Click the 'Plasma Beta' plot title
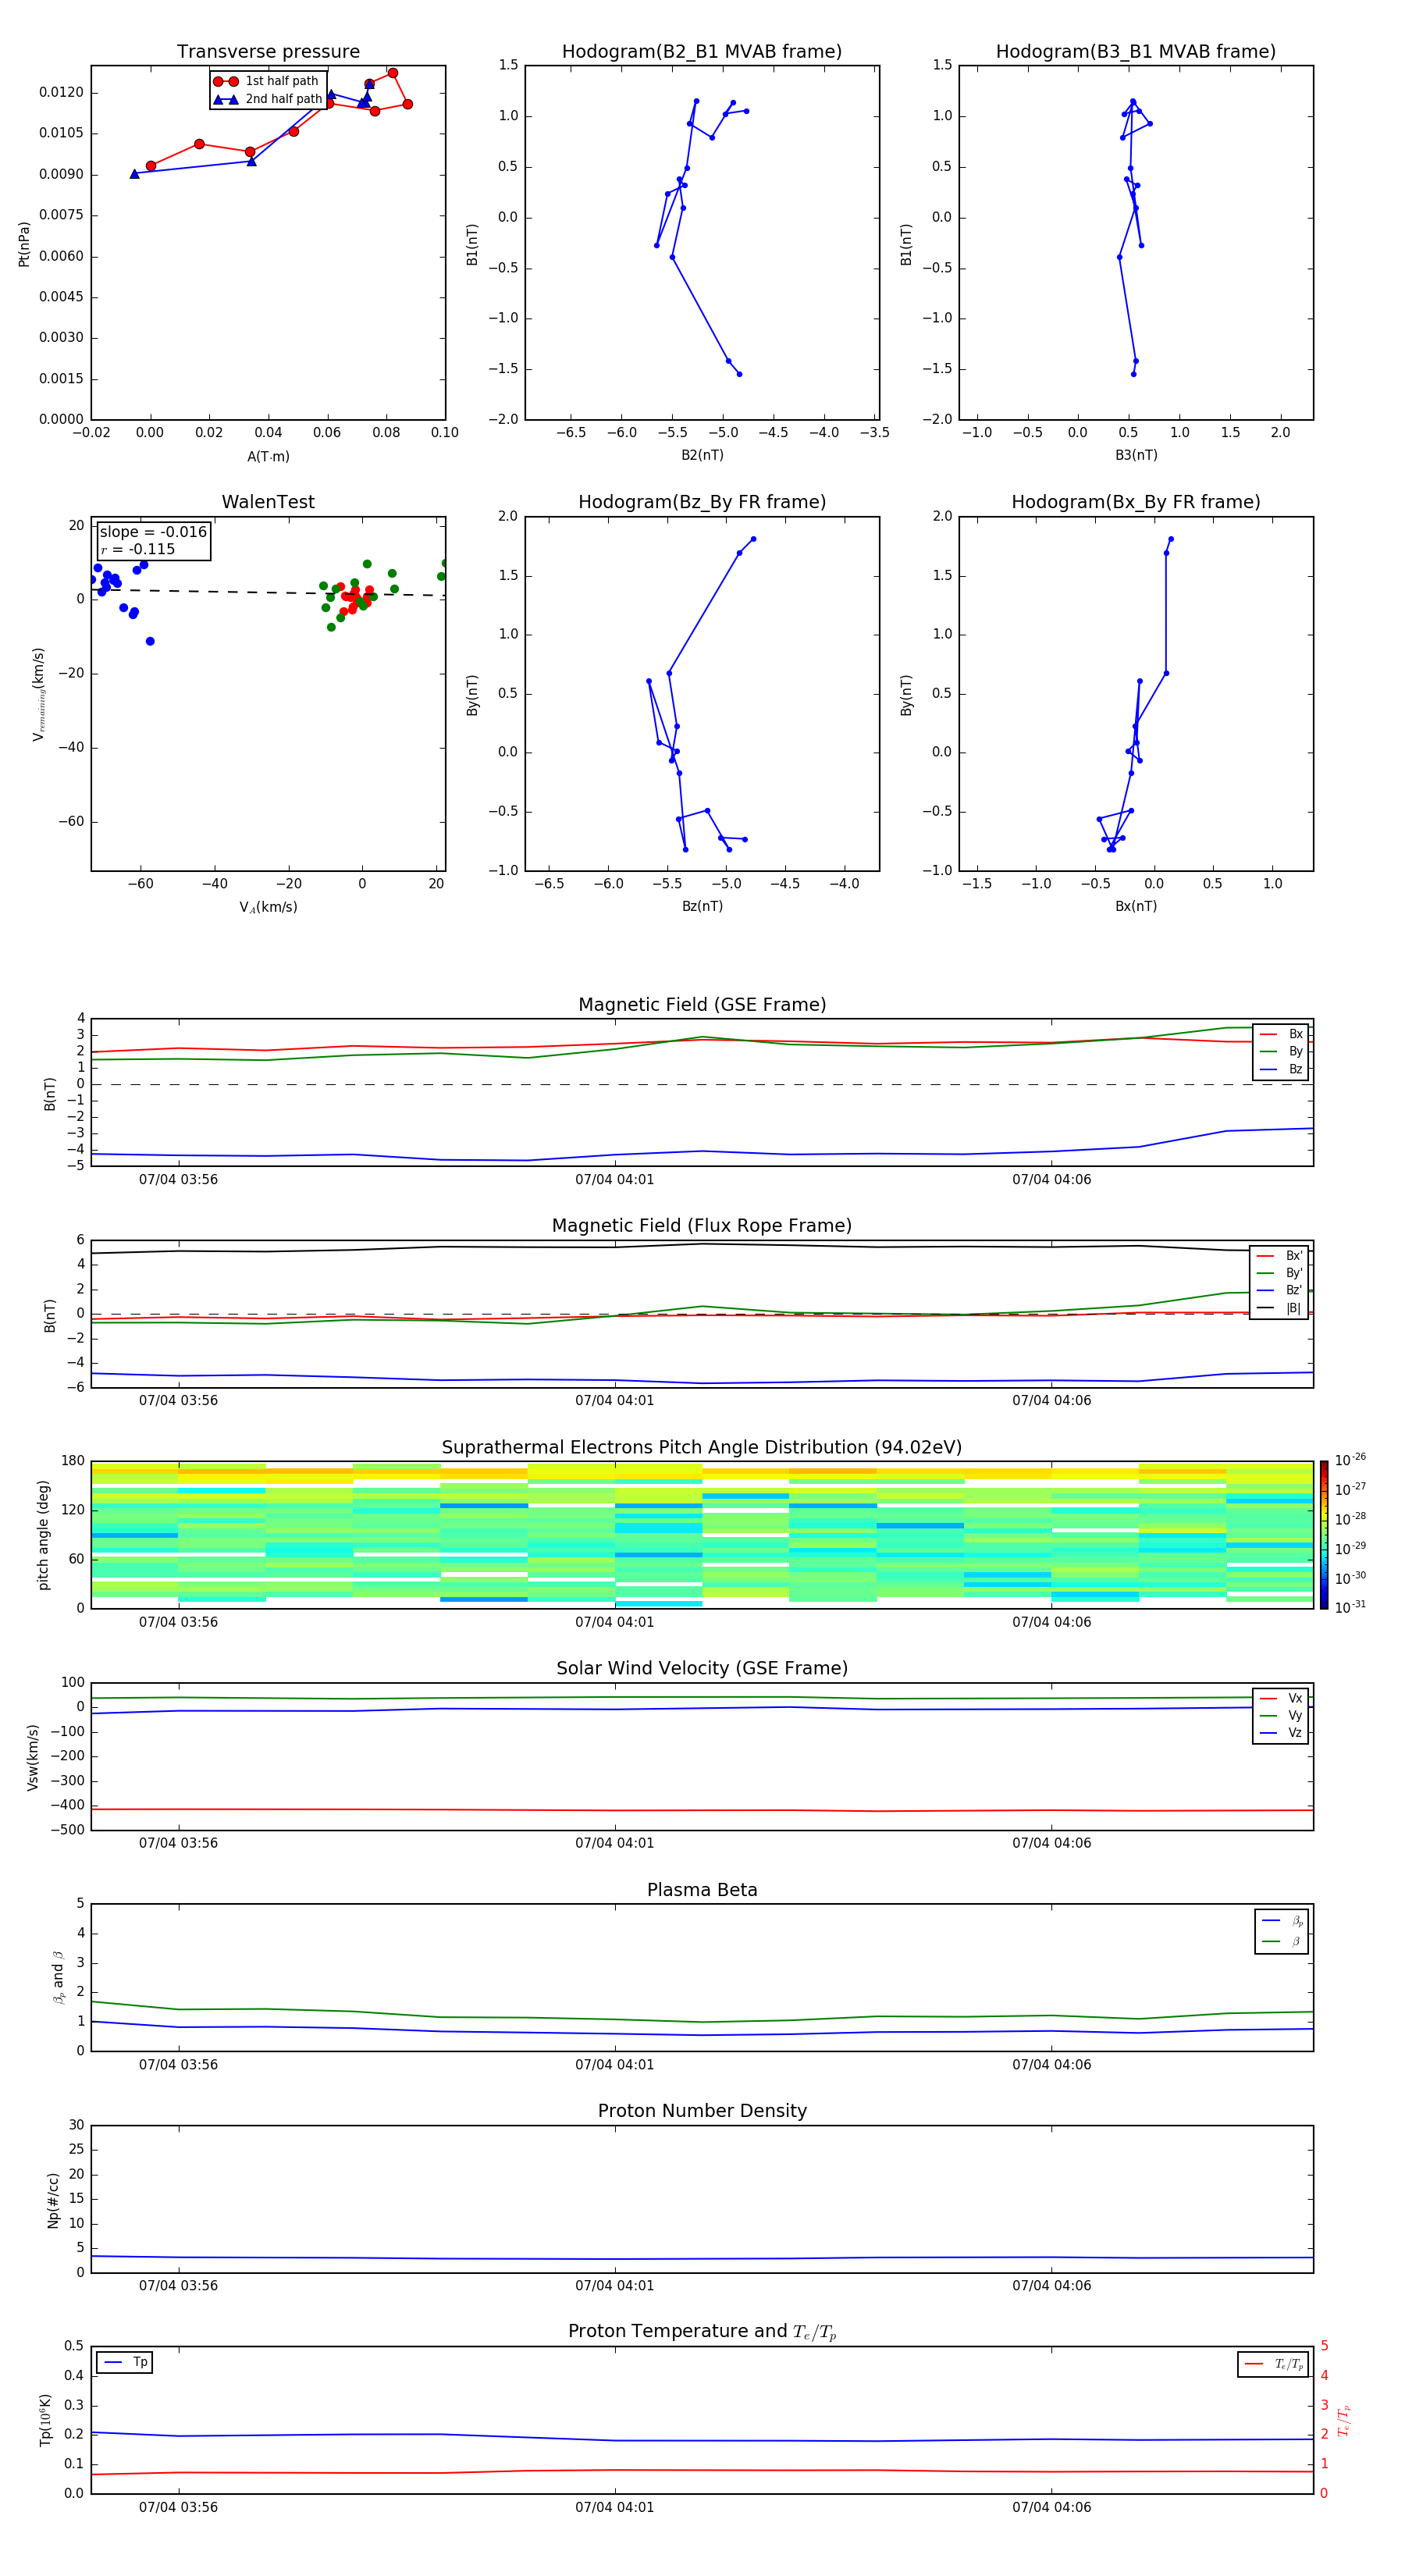The image size is (1405, 2576). 702,1890
